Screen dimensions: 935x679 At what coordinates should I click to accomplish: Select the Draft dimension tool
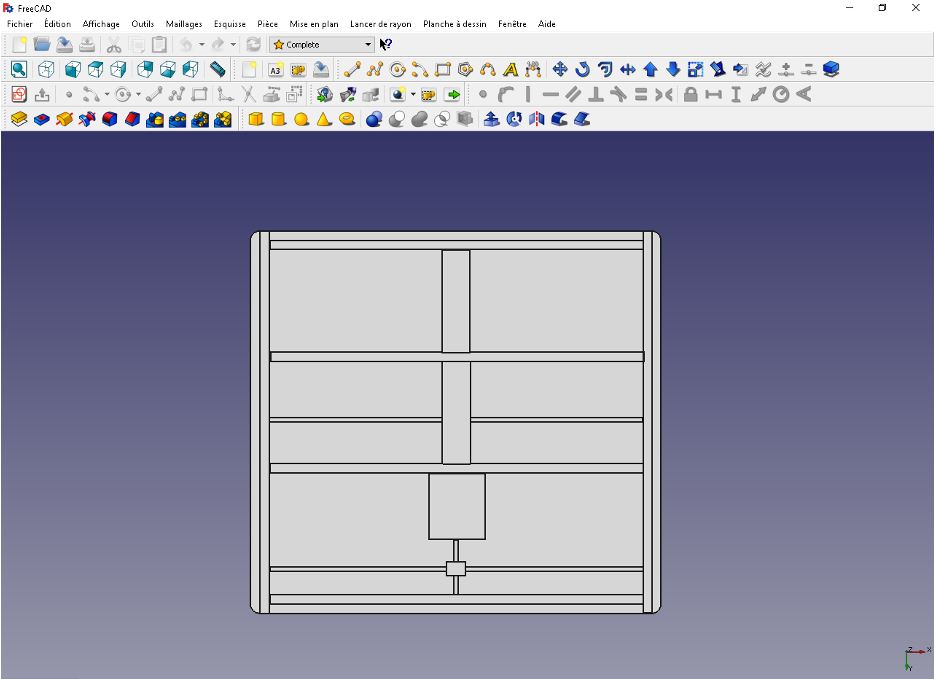pos(533,70)
